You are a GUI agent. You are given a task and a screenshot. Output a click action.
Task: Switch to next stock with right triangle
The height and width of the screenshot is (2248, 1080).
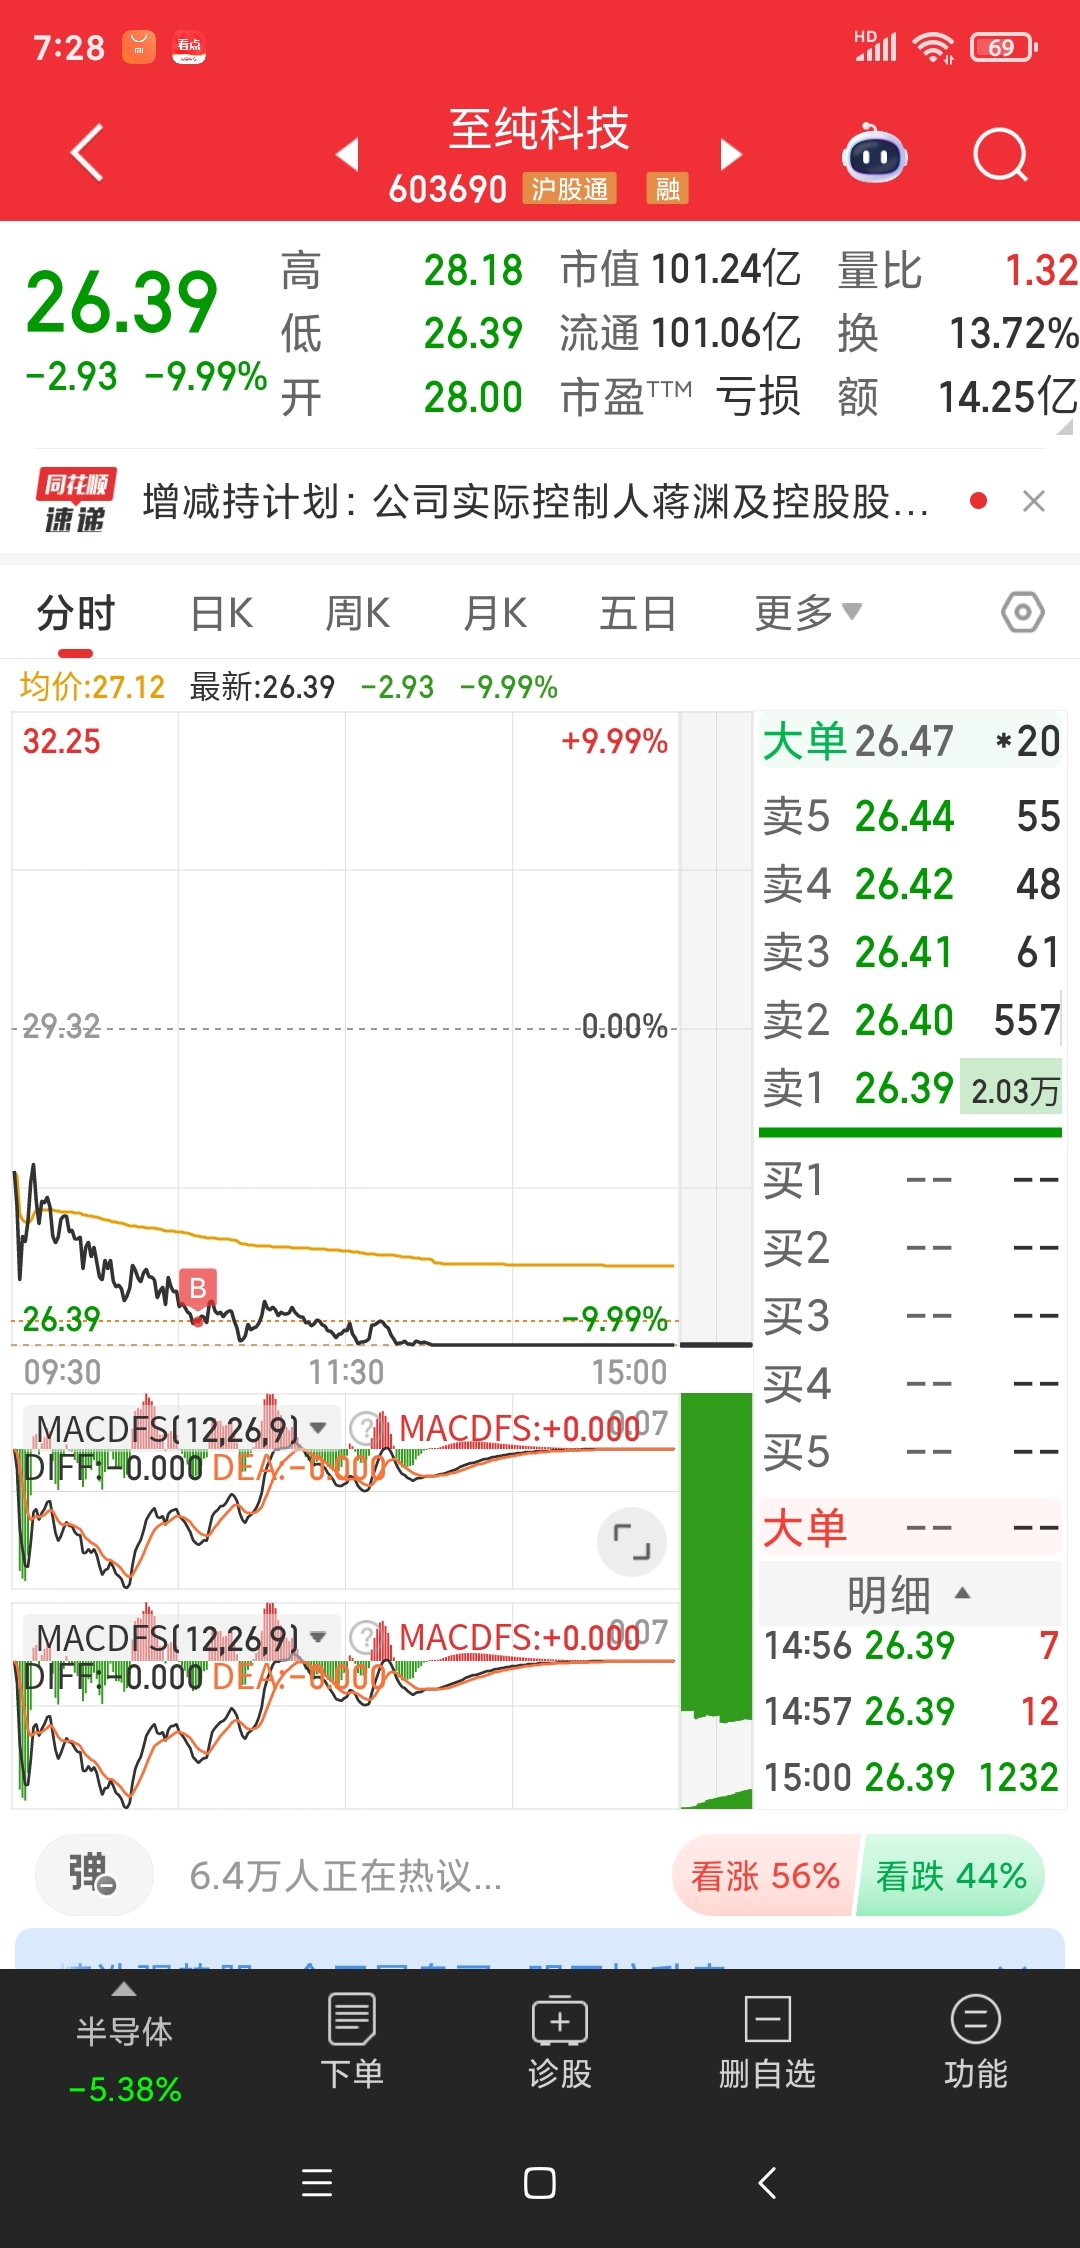tap(731, 155)
